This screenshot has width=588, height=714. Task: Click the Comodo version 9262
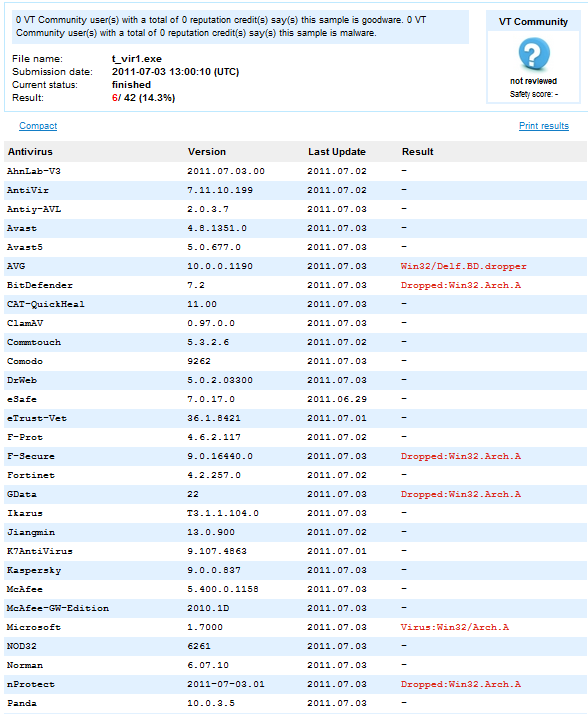coord(199,362)
